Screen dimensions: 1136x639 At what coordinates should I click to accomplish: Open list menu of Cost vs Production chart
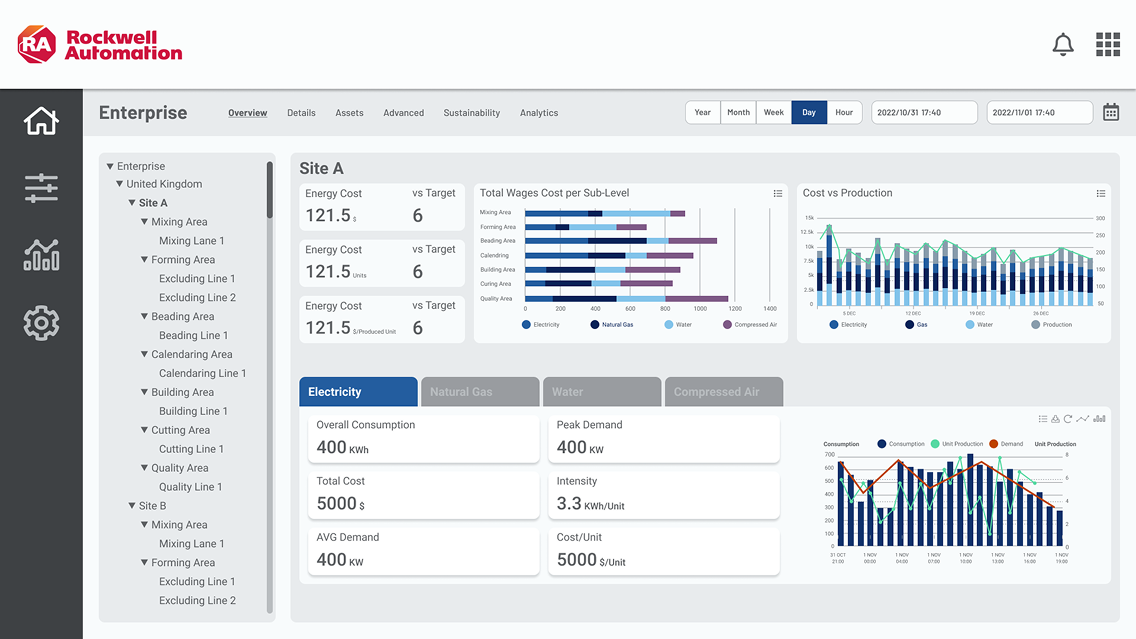click(x=1100, y=193)
